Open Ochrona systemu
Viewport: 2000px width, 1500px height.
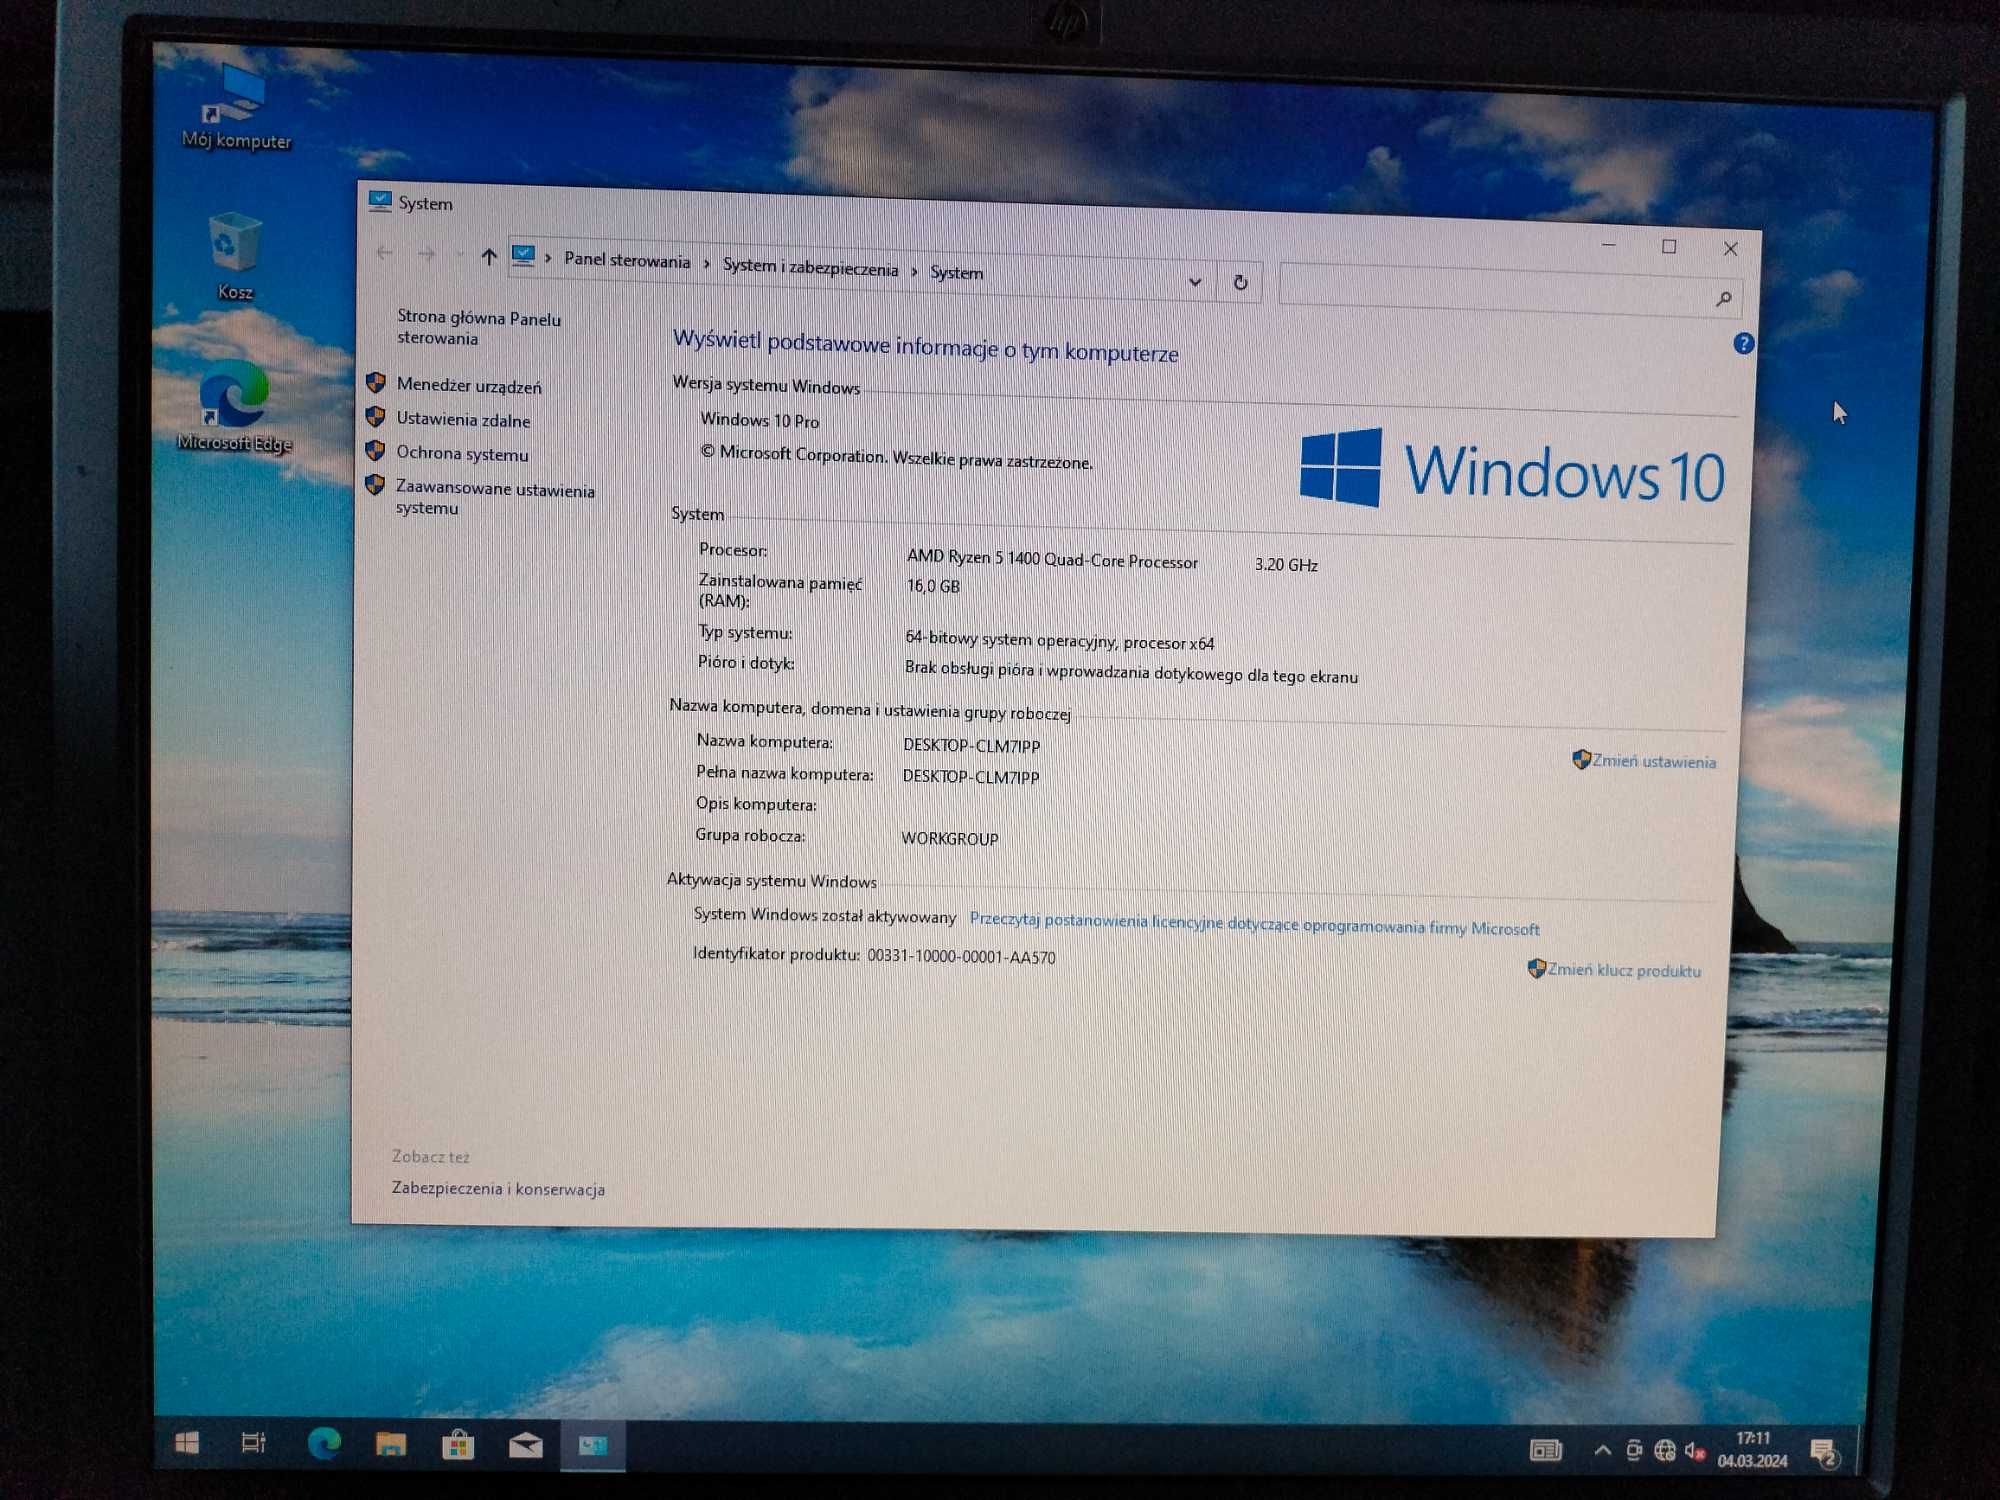(462, 453)
